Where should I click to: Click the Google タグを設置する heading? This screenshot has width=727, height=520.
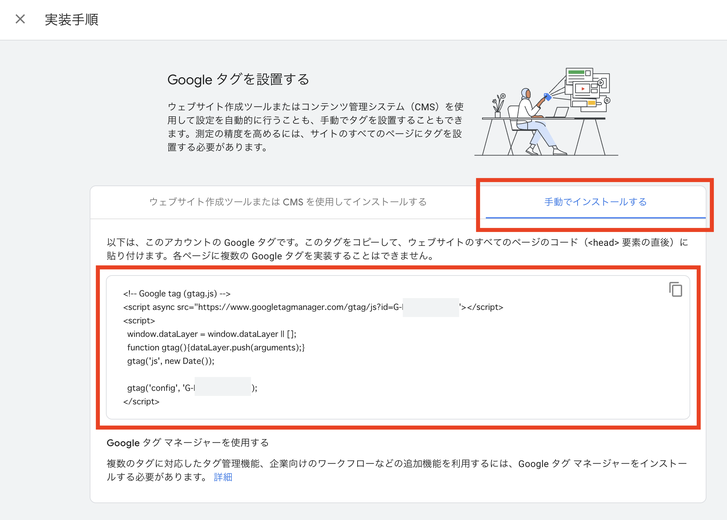[238, 79]
